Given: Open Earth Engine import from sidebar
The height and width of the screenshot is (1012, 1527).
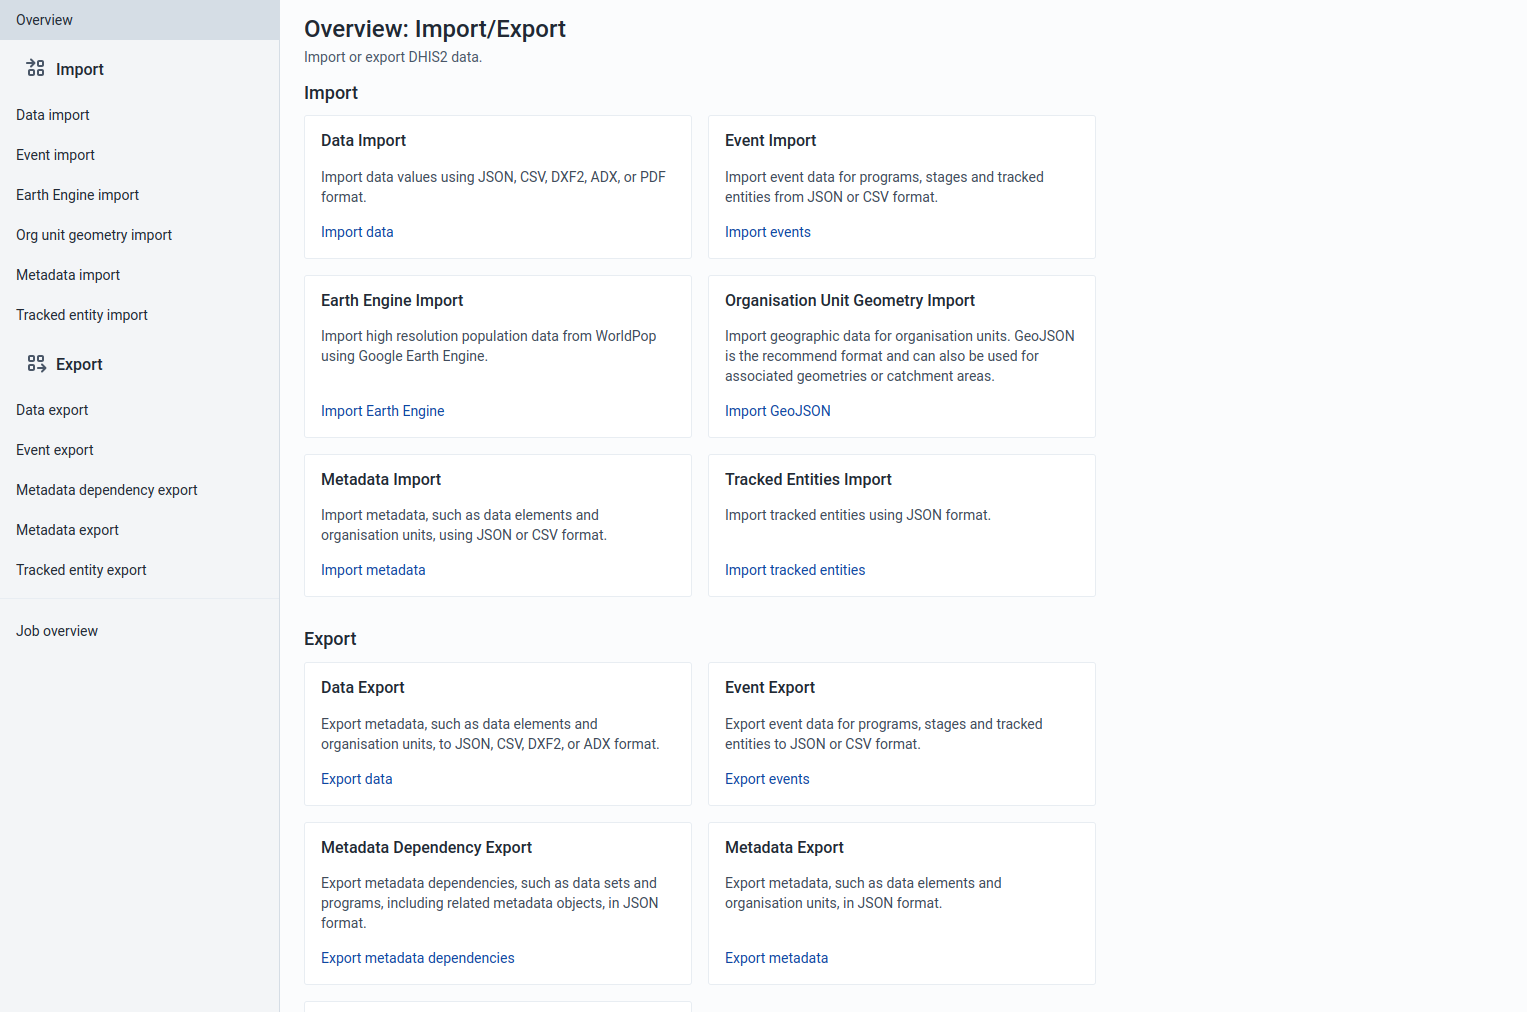Looking at the screenshot, I should pos(77,195).
